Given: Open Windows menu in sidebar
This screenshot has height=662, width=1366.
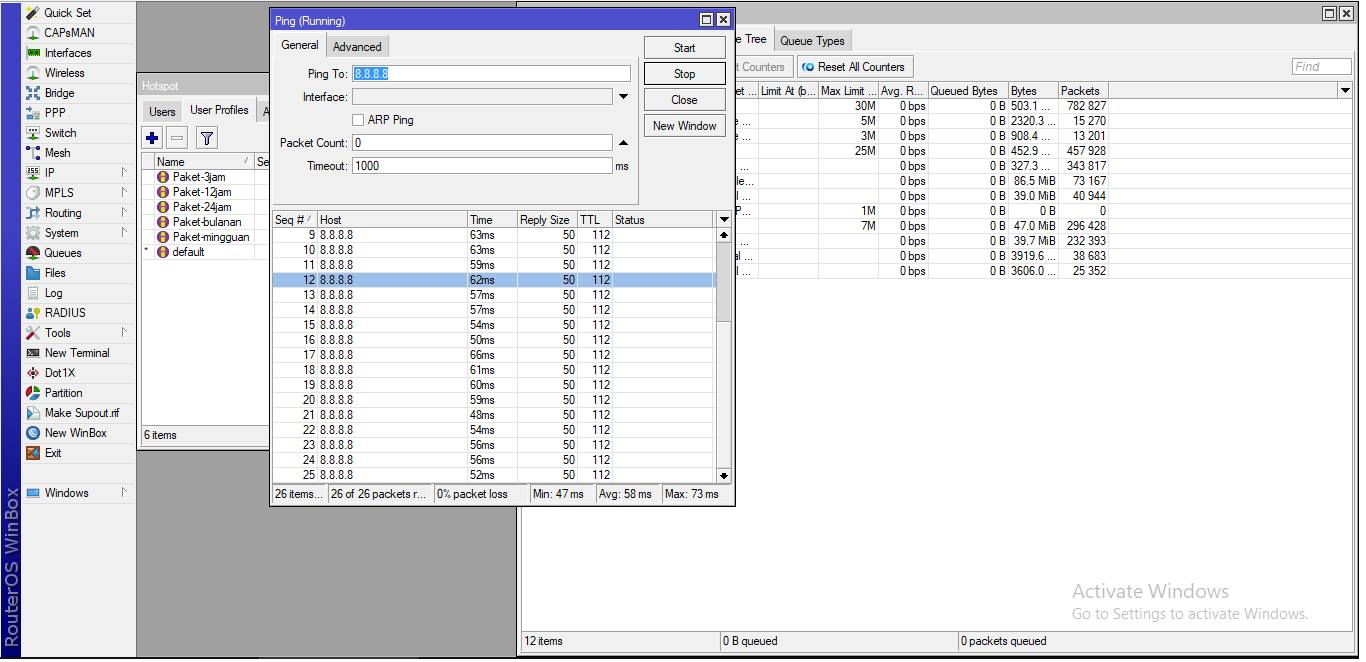Looking at the screenshot, I should pyautogui.click(x=66, y=493).
